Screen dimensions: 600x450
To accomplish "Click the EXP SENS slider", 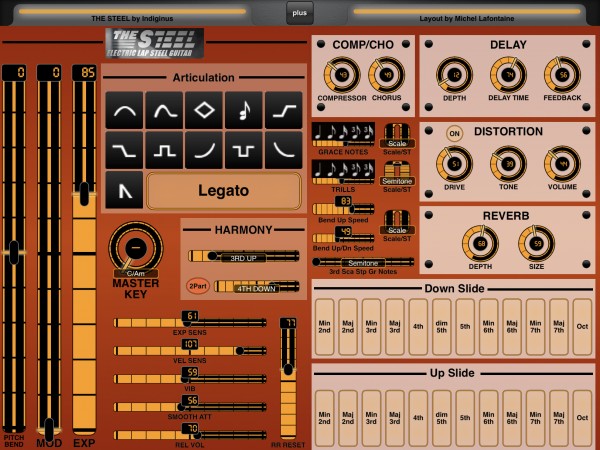I will 190,323.
